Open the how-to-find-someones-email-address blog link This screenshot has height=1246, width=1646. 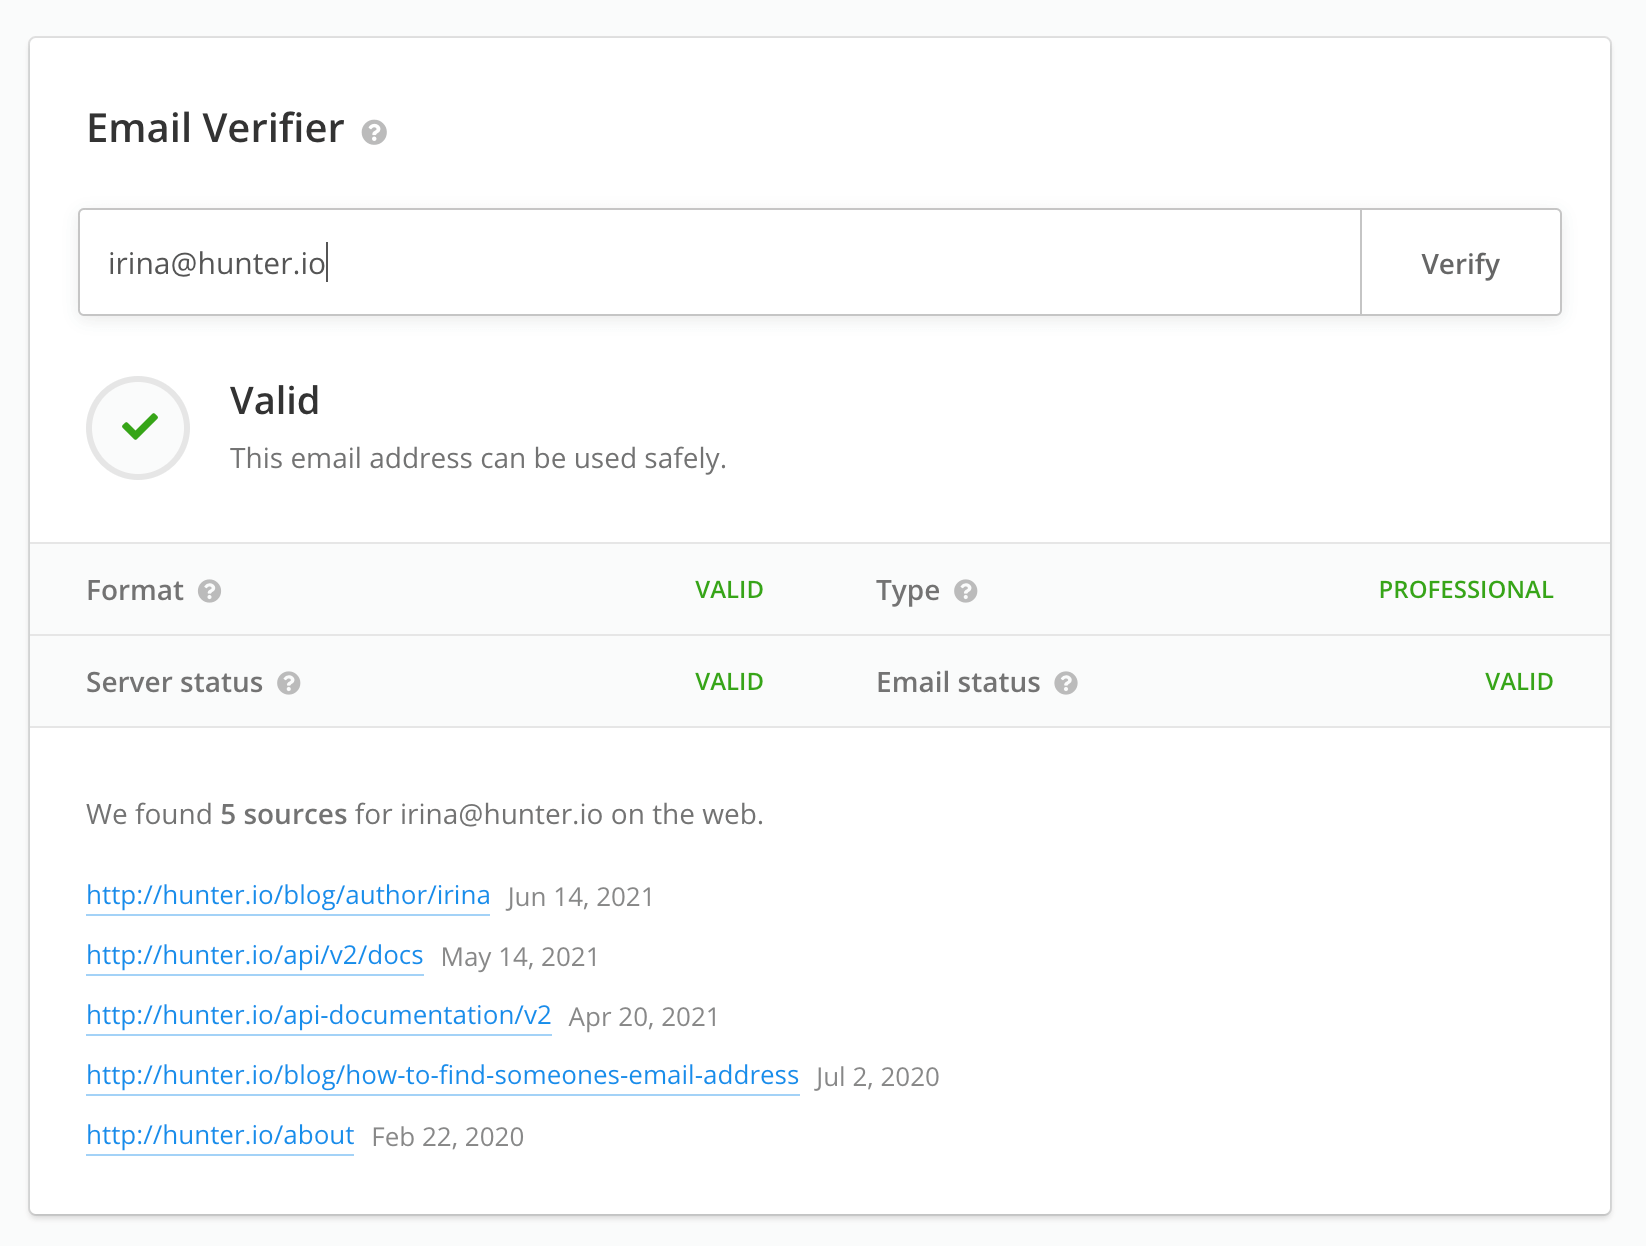[x=443, y=1075]
